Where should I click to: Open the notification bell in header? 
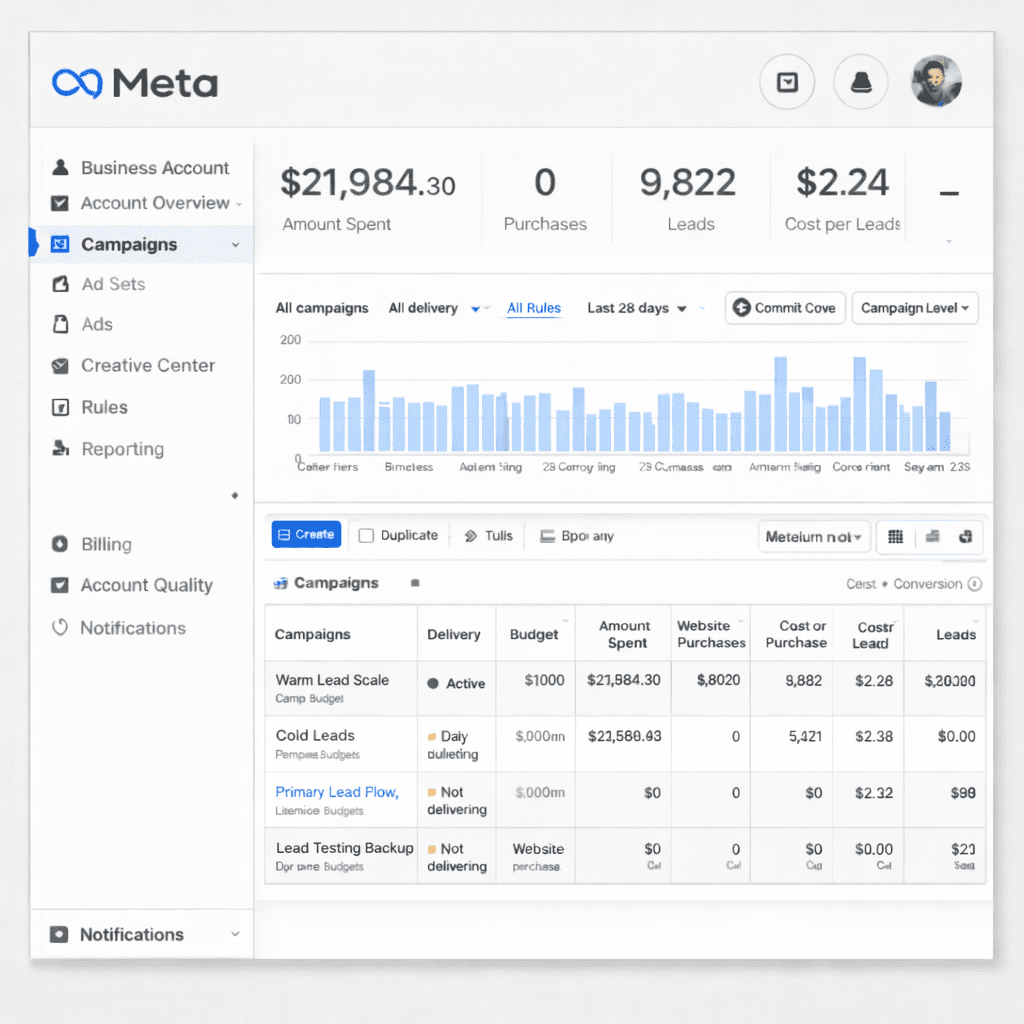pyautogui.click(x=861, y=82)
